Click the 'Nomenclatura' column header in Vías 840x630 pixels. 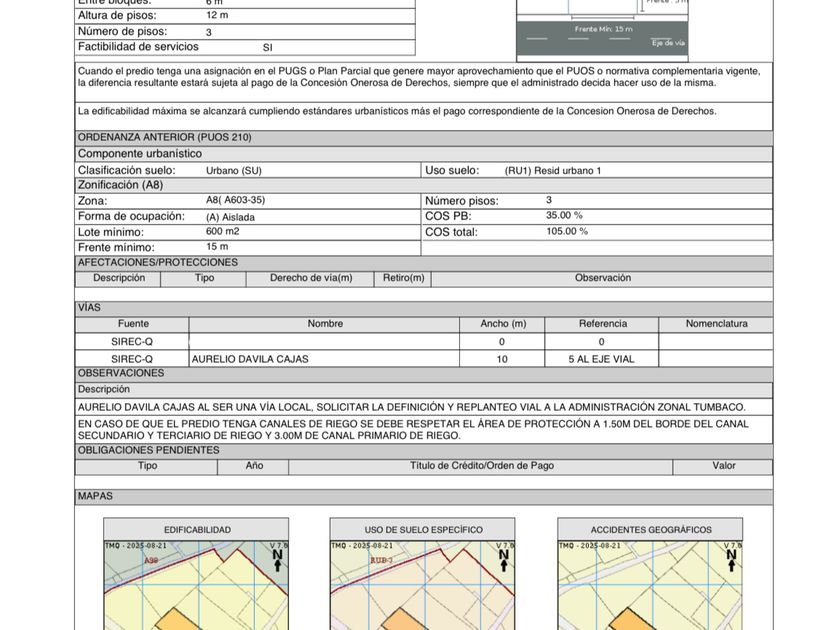[x=716, y=324]
